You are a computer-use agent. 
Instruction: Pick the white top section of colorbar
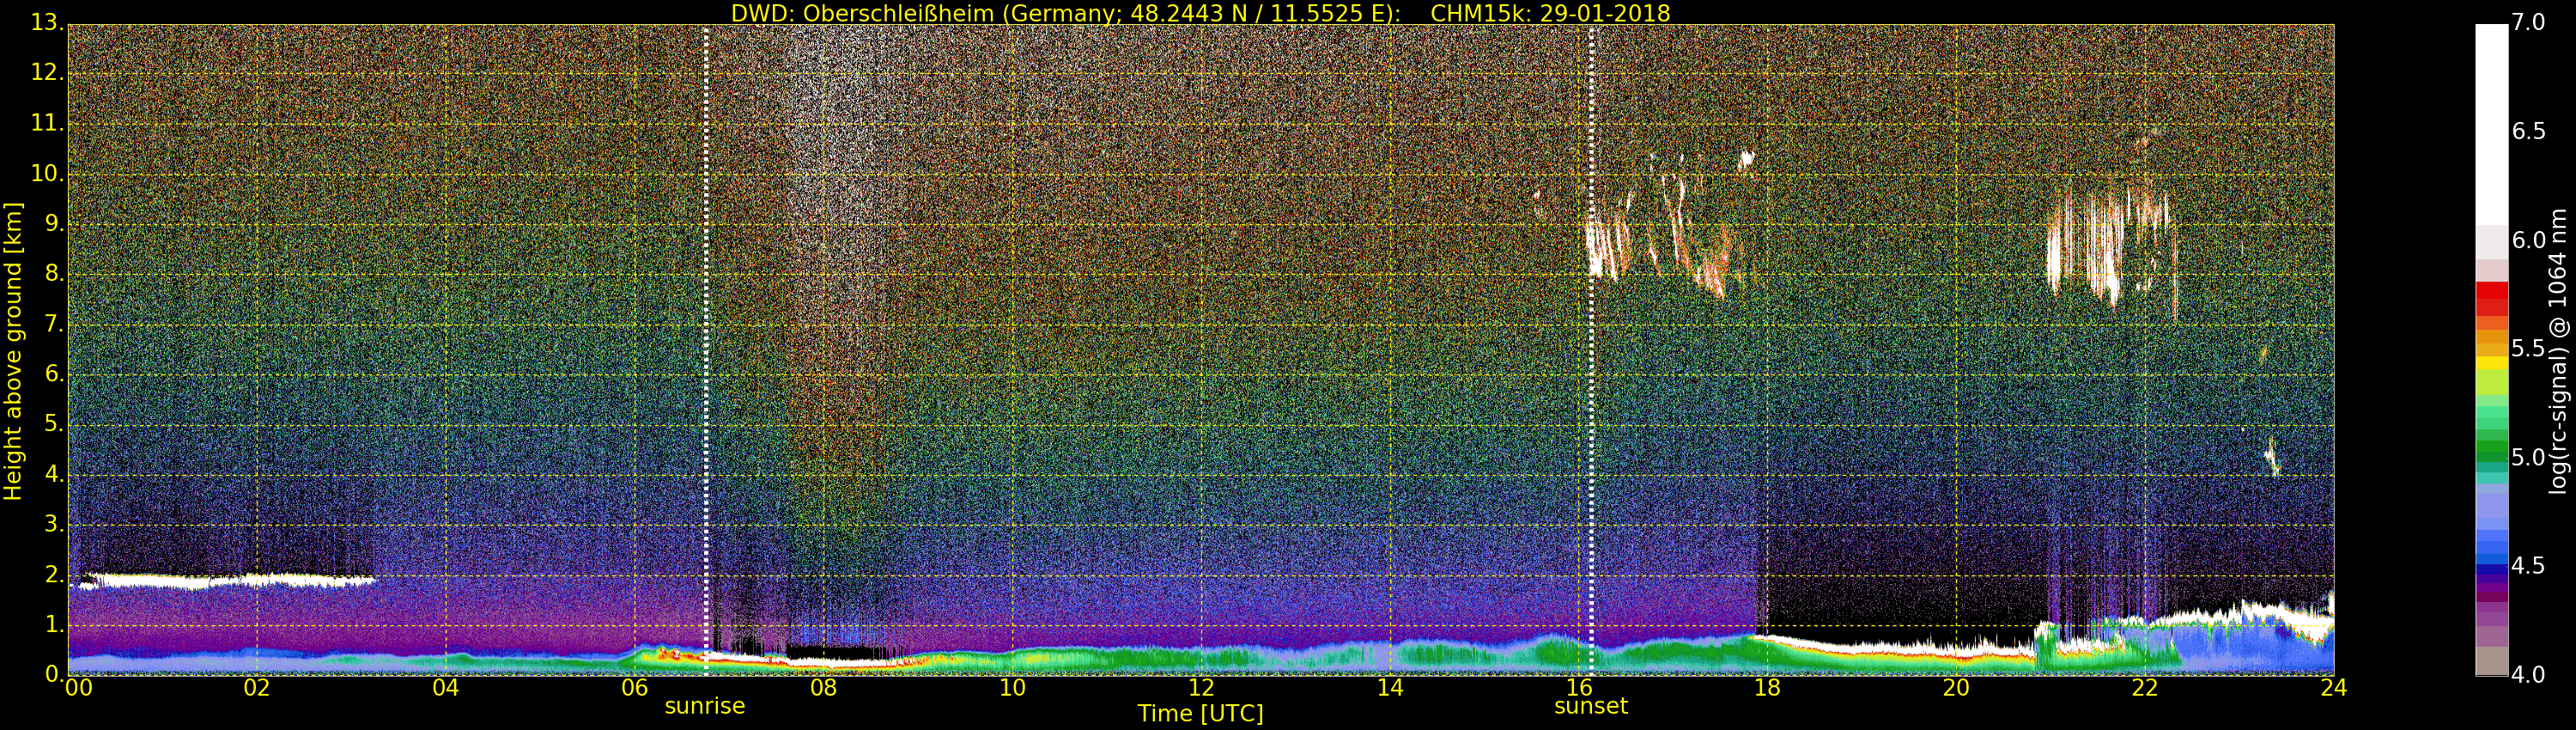(2491, 120)
